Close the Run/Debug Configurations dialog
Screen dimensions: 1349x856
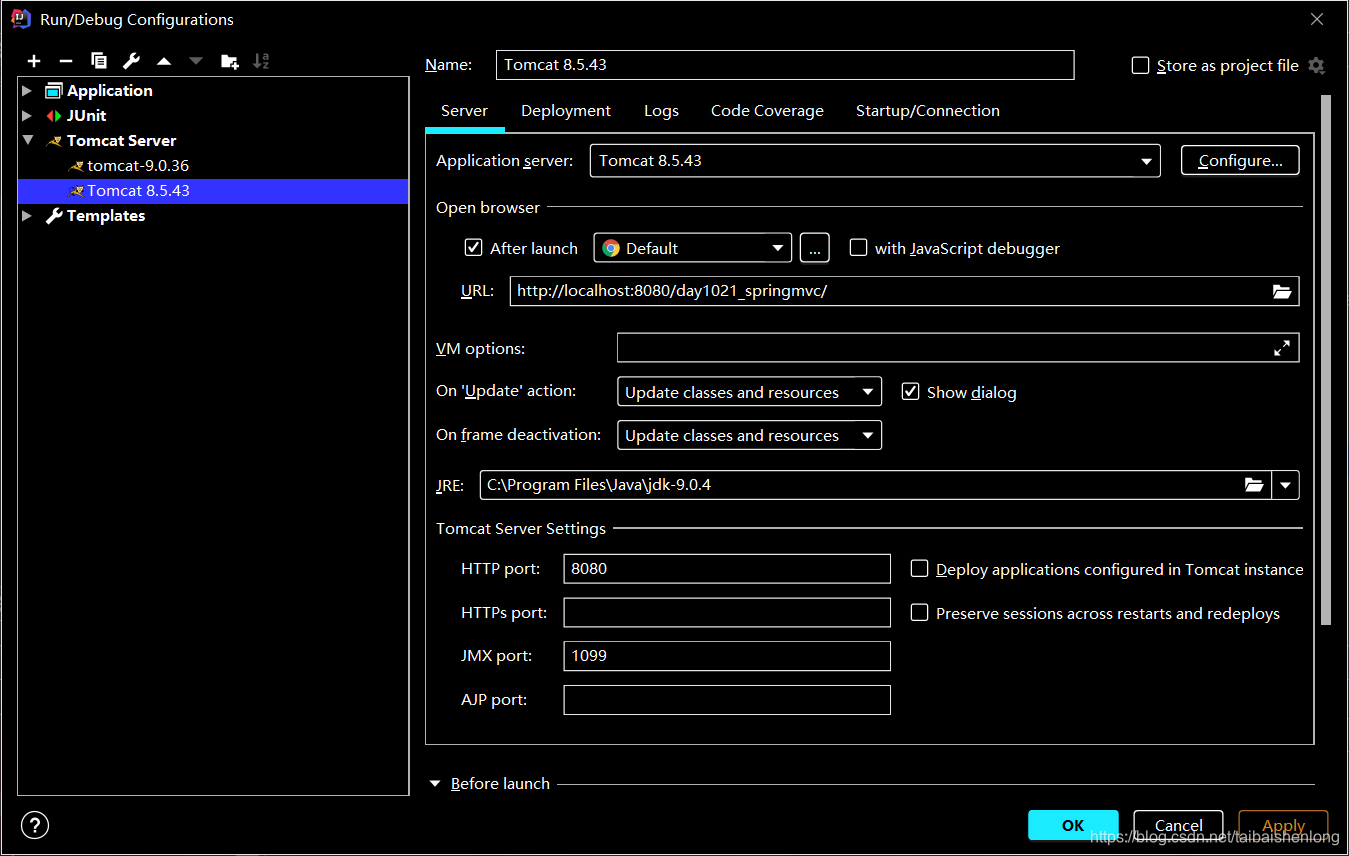pos(1317,19)
